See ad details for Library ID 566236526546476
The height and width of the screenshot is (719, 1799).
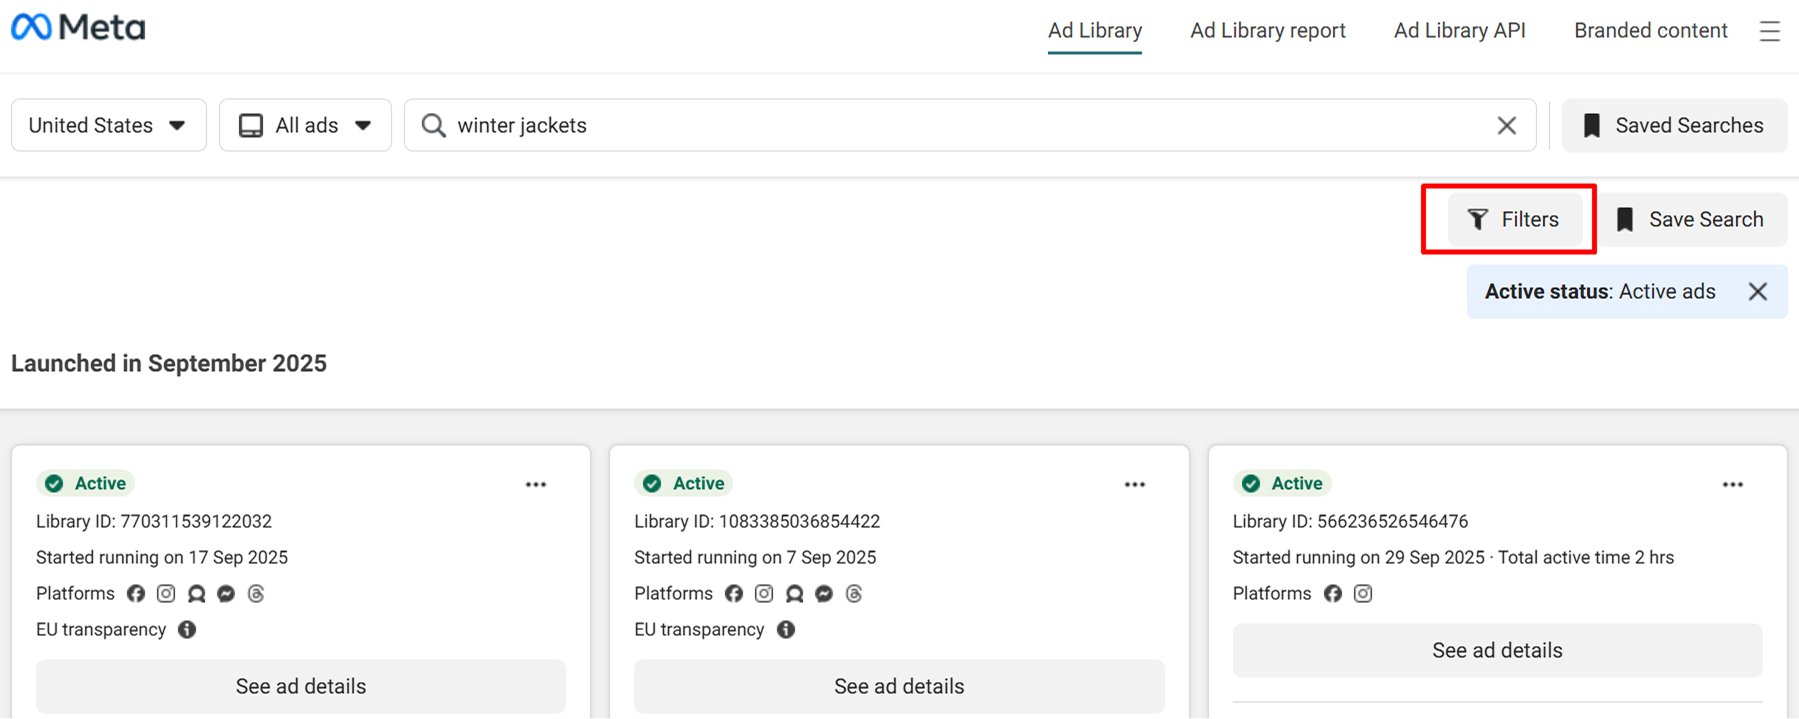pos(1496,651)
